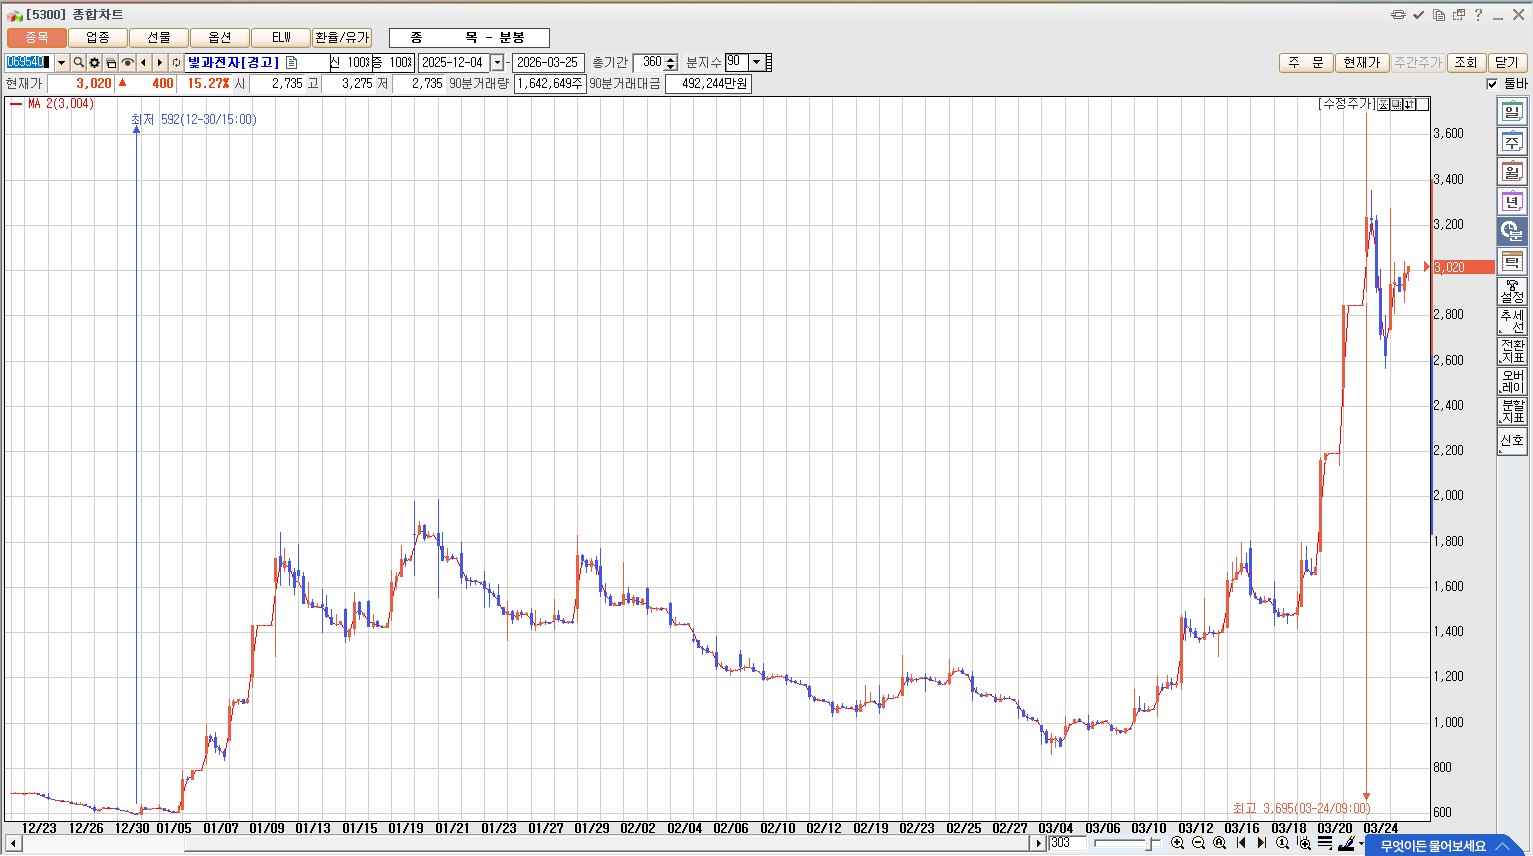
Task: Select the daily (일) chart period icon
Action: pyautogui.click(x=1511, y=112)
